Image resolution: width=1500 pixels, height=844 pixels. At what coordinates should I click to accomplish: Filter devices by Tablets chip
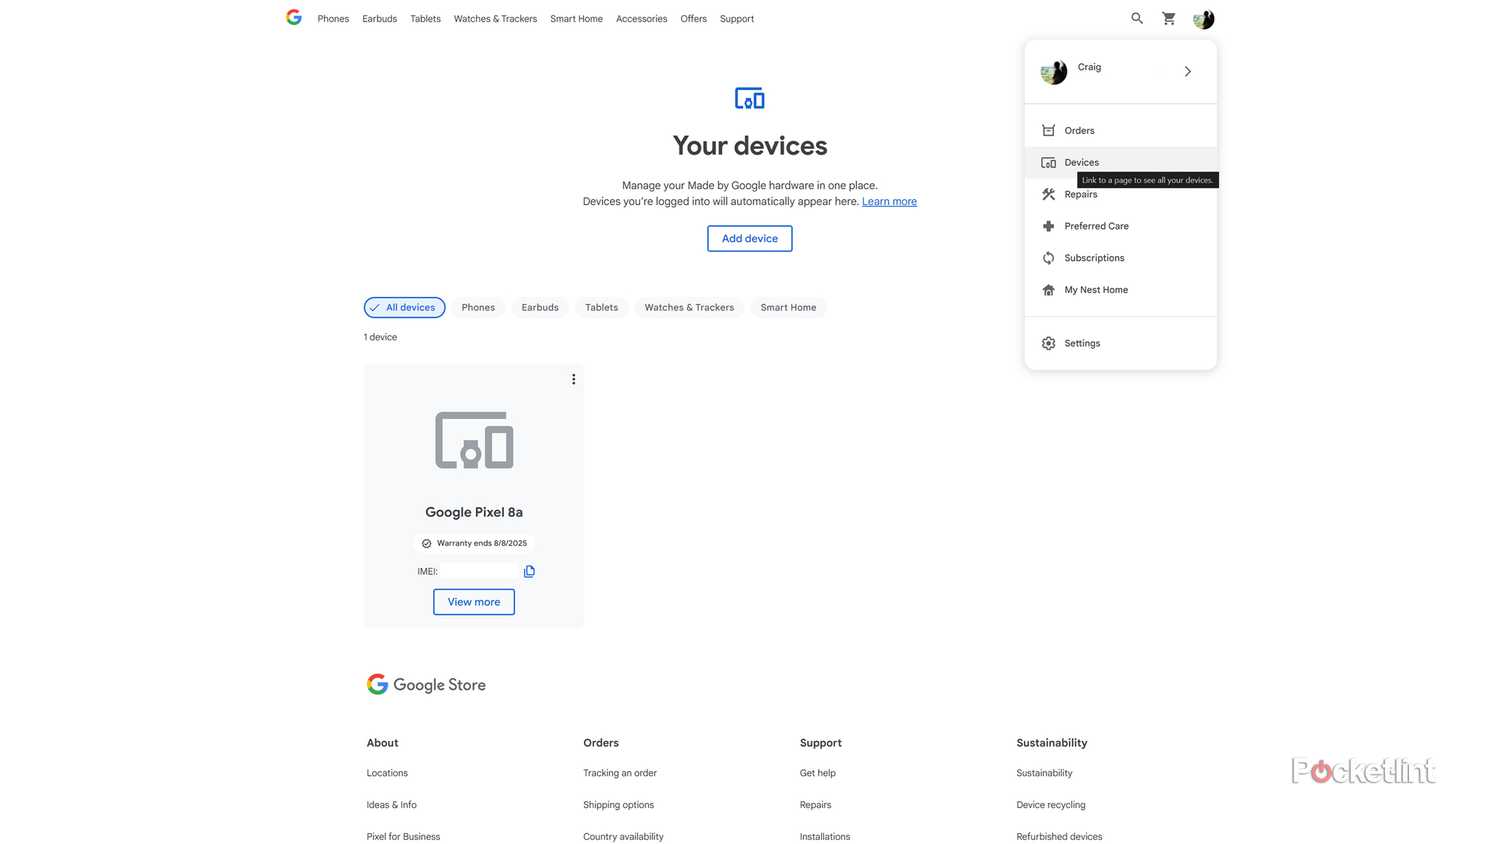[x=601, y=307]
